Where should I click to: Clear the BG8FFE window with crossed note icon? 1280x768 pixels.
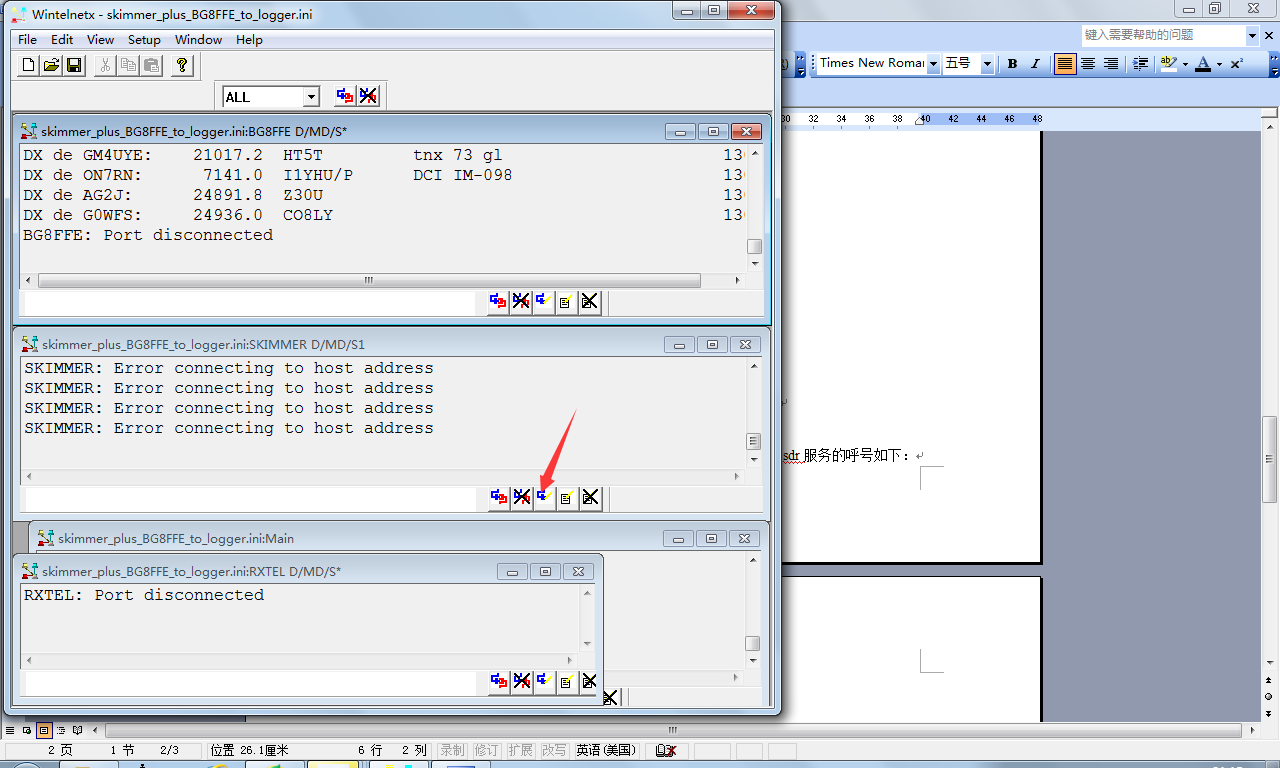(589, 302)
